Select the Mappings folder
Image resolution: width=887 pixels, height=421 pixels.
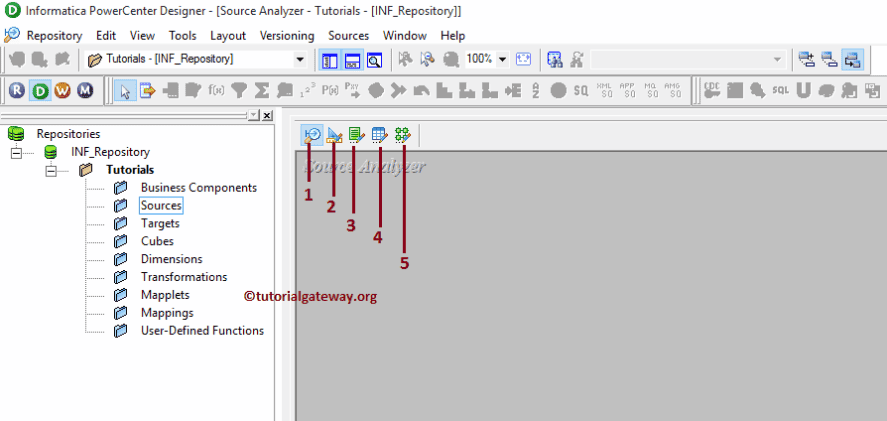point(167,313)
